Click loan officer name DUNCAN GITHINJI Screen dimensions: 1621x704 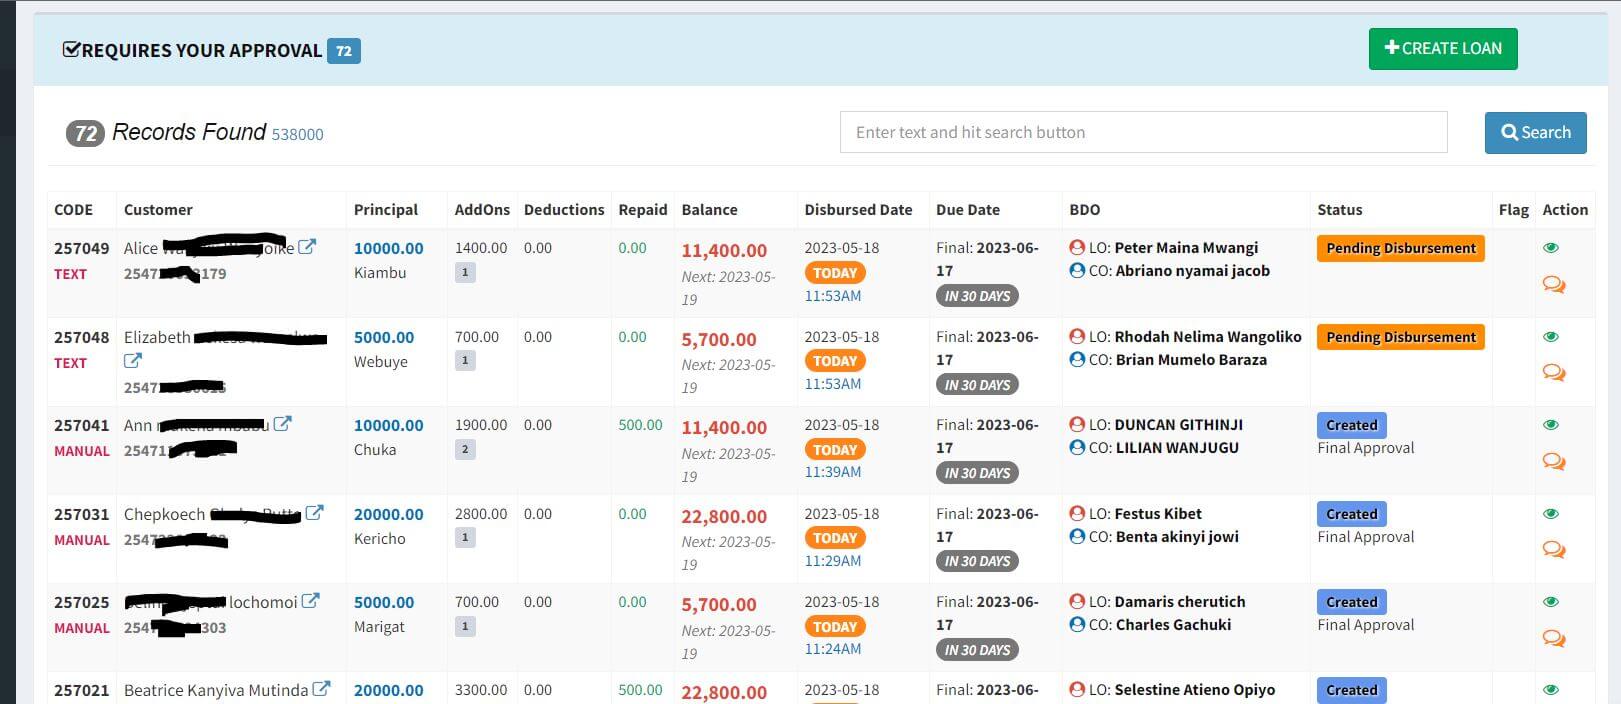pos(1179,425)
